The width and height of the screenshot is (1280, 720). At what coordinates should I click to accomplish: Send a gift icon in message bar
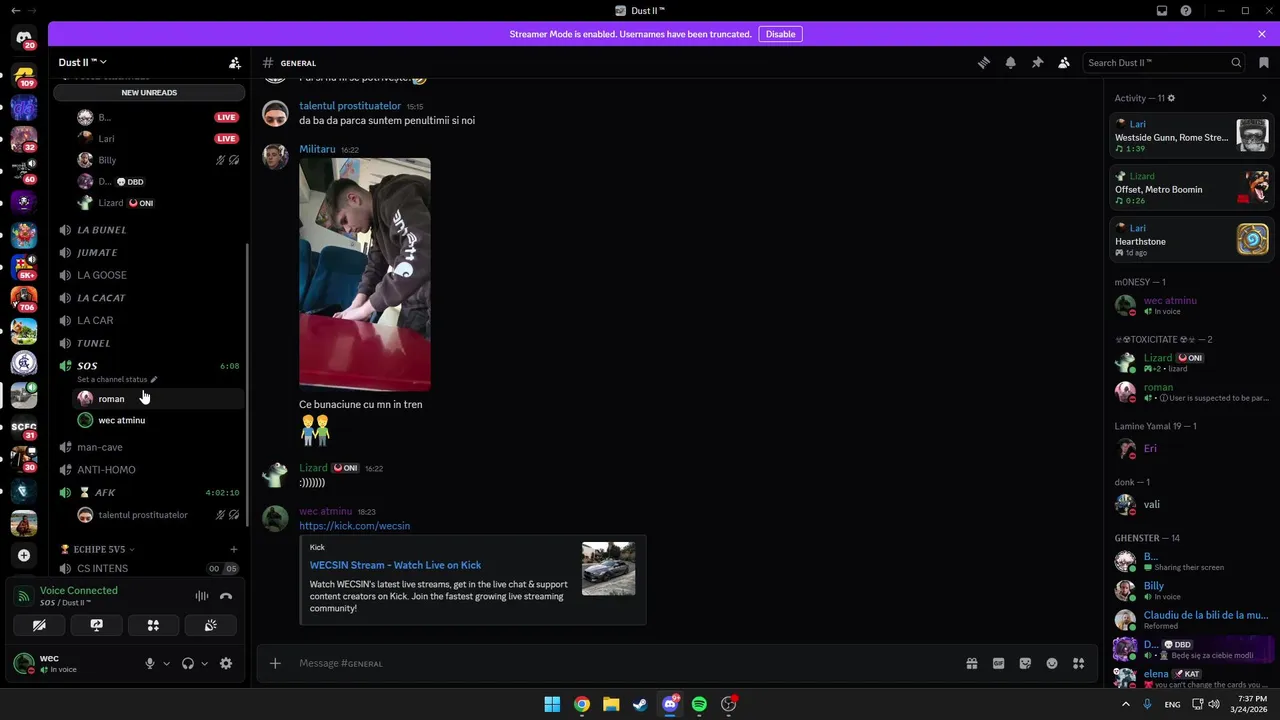(x=971, y=663)
